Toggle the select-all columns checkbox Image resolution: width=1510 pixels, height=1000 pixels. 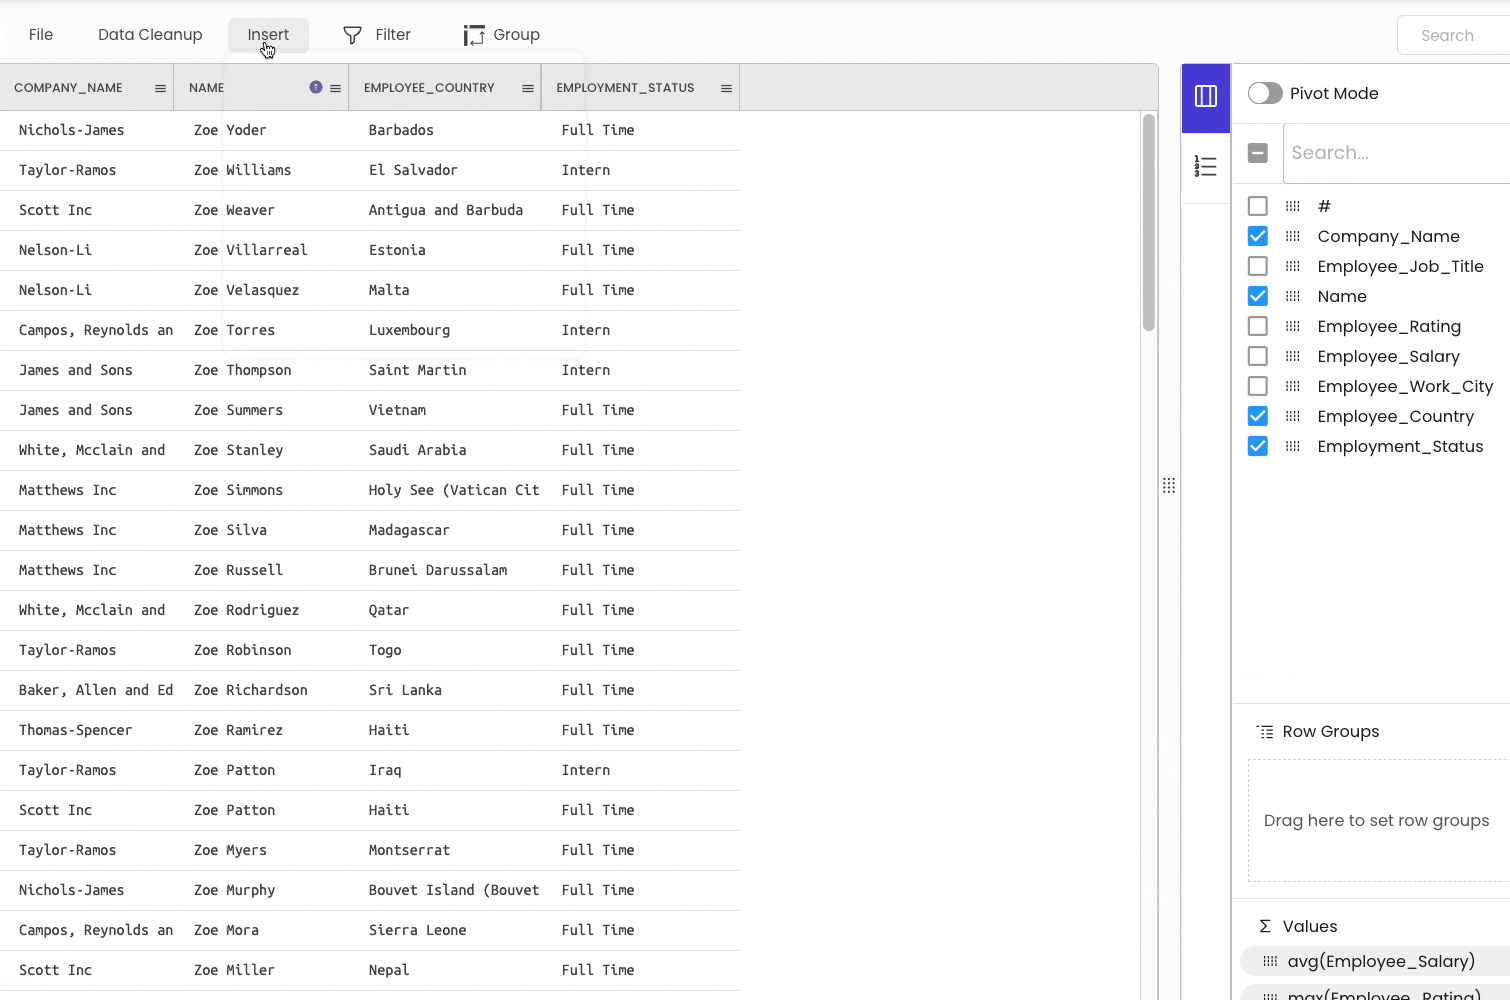click(x=1258, y=153)
